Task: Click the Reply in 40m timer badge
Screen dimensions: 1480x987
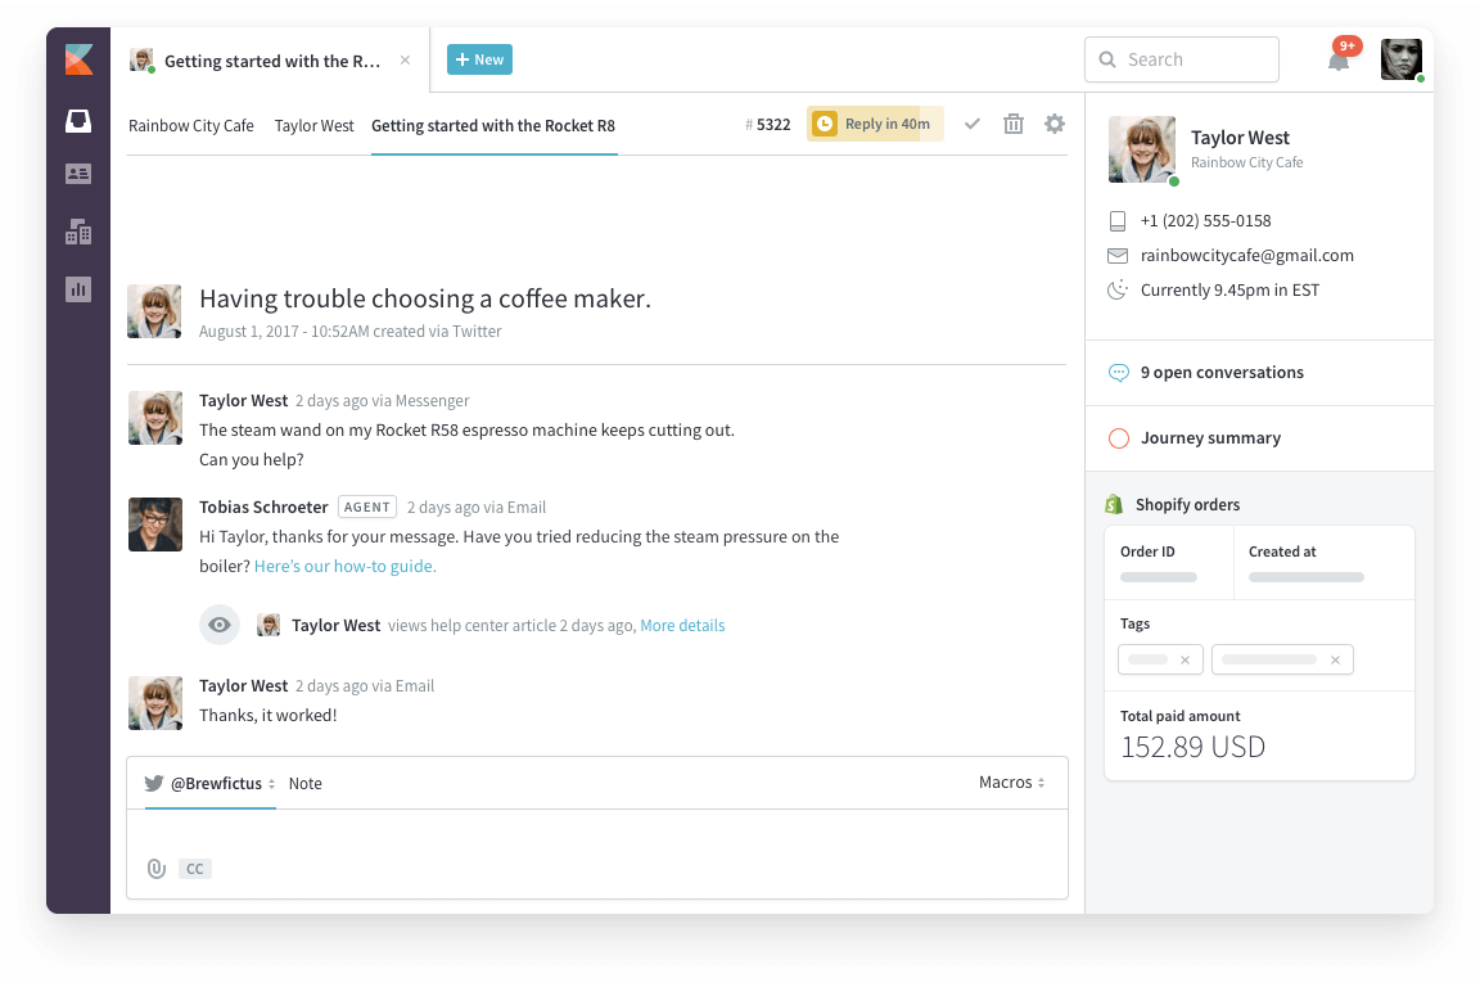Action: point(875,124)
